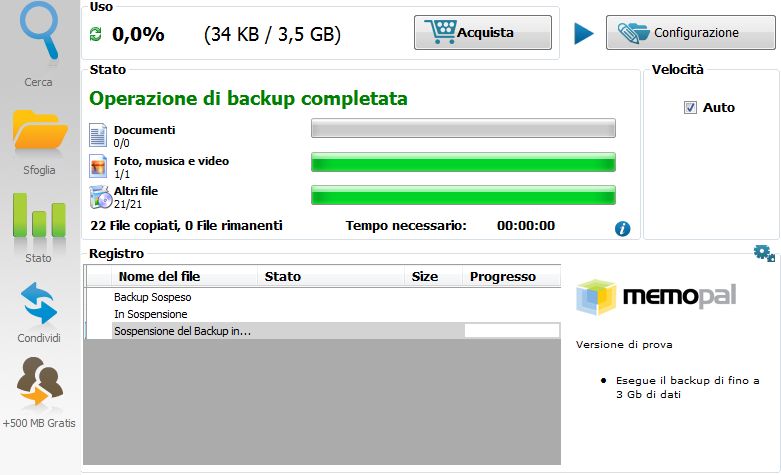Select the Stato bar chart icon

coord(39,217)
